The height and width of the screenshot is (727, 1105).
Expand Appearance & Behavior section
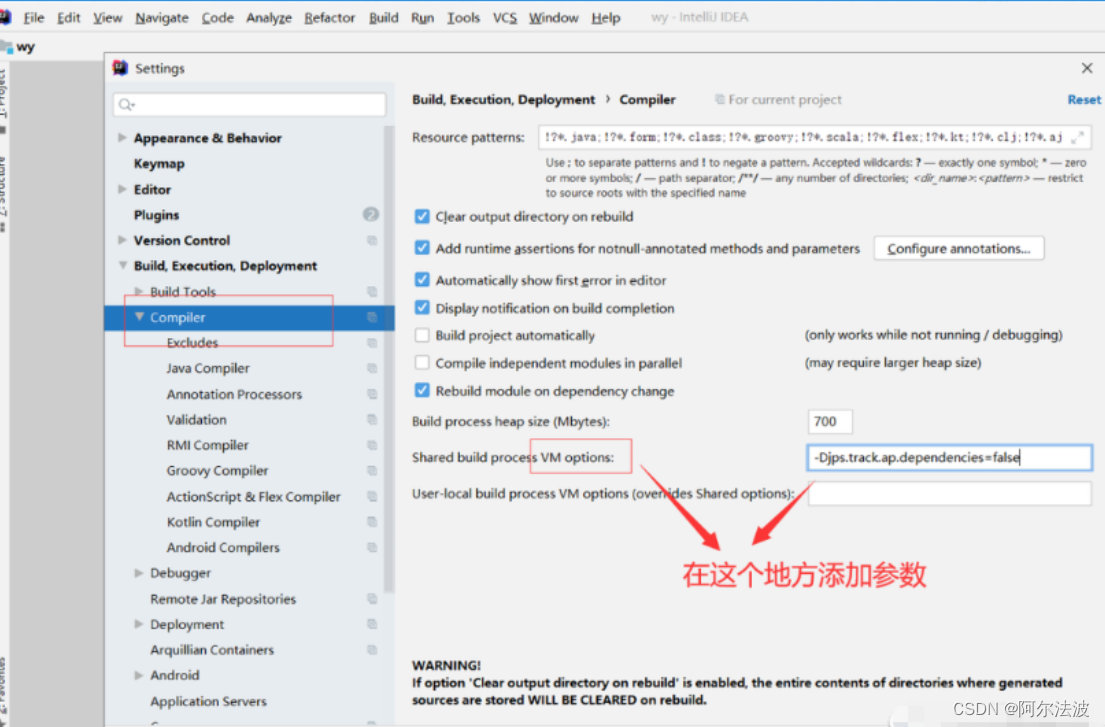click(122, 137)
